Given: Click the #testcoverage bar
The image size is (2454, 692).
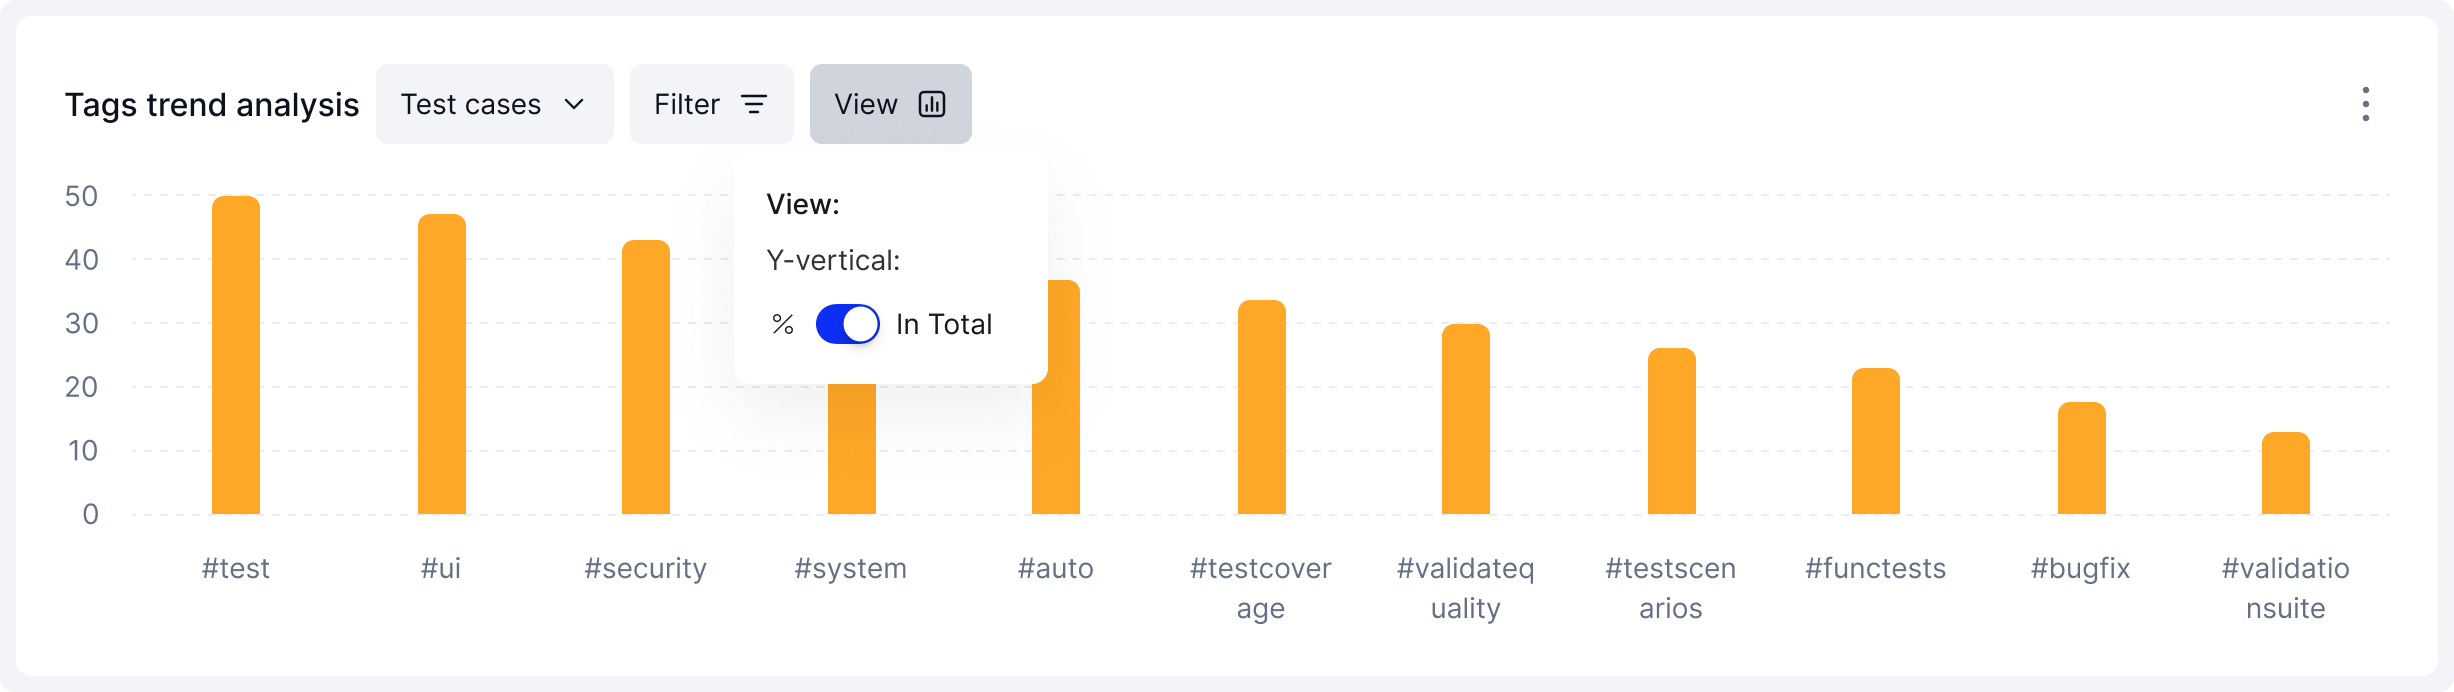Looking at the screenshot, I should (1262, 407).
